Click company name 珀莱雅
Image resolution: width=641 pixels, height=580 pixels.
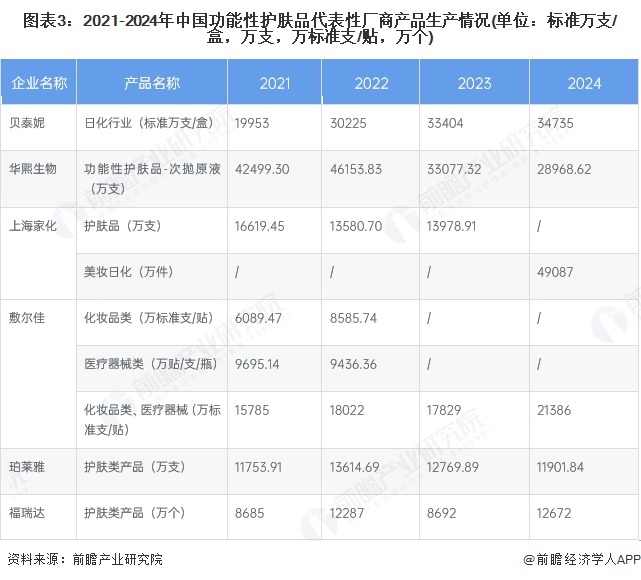[27, 467]
